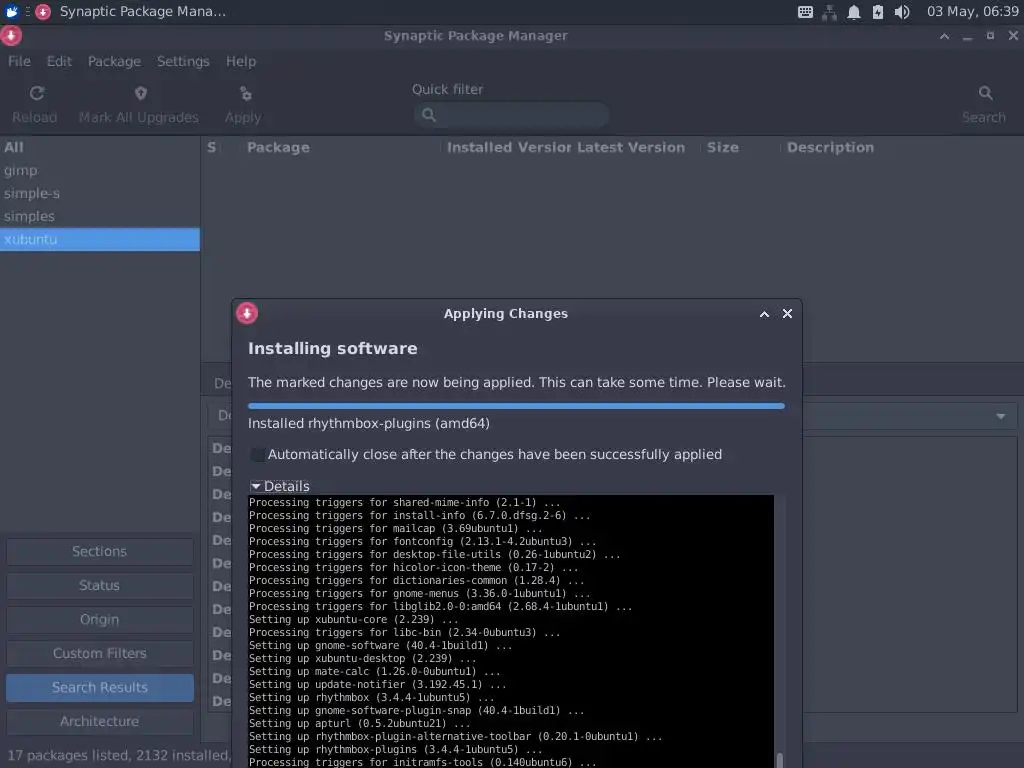Open the File menu
This screenshot has width=1024, height=768.
click(x=19, y=61)
